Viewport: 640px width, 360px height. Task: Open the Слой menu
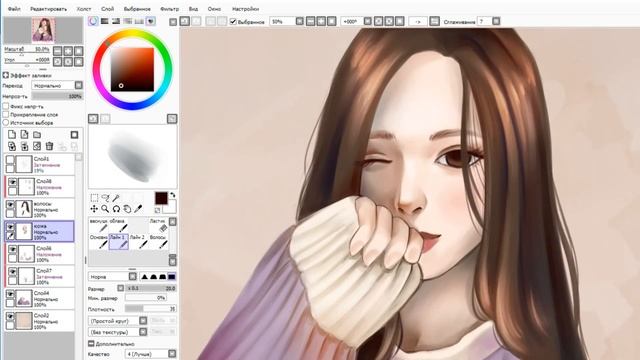click(x=108, y=9)
